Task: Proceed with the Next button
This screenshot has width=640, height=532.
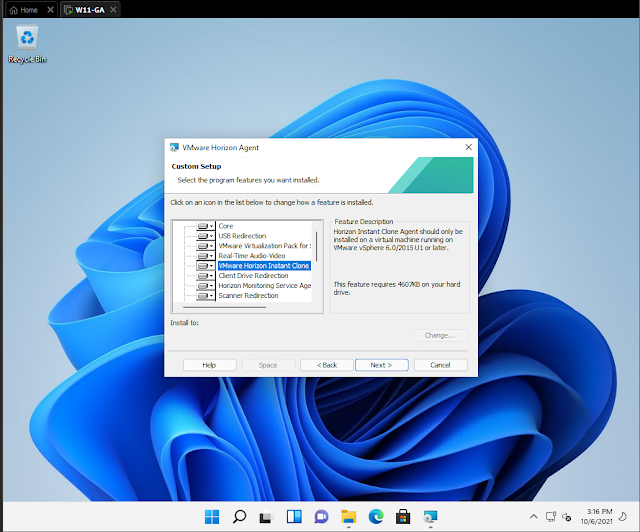Action: pos(382,365)
